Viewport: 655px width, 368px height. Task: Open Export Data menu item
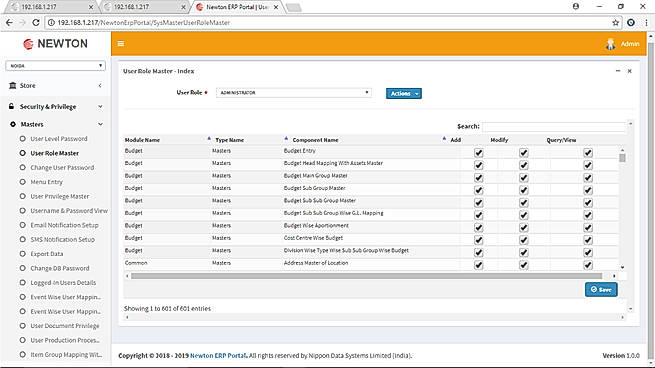[47, 254]
